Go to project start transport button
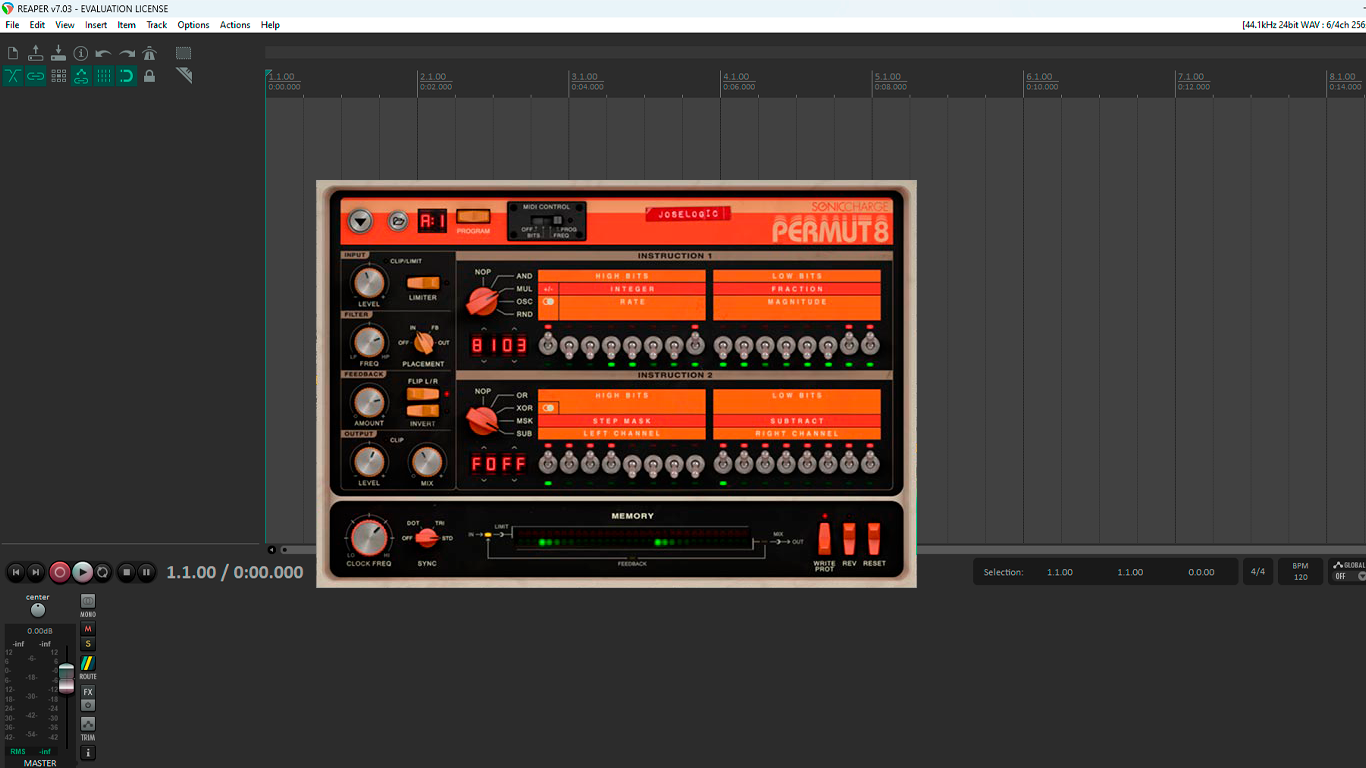1366x768 pixels. click(x=15, y=572)
